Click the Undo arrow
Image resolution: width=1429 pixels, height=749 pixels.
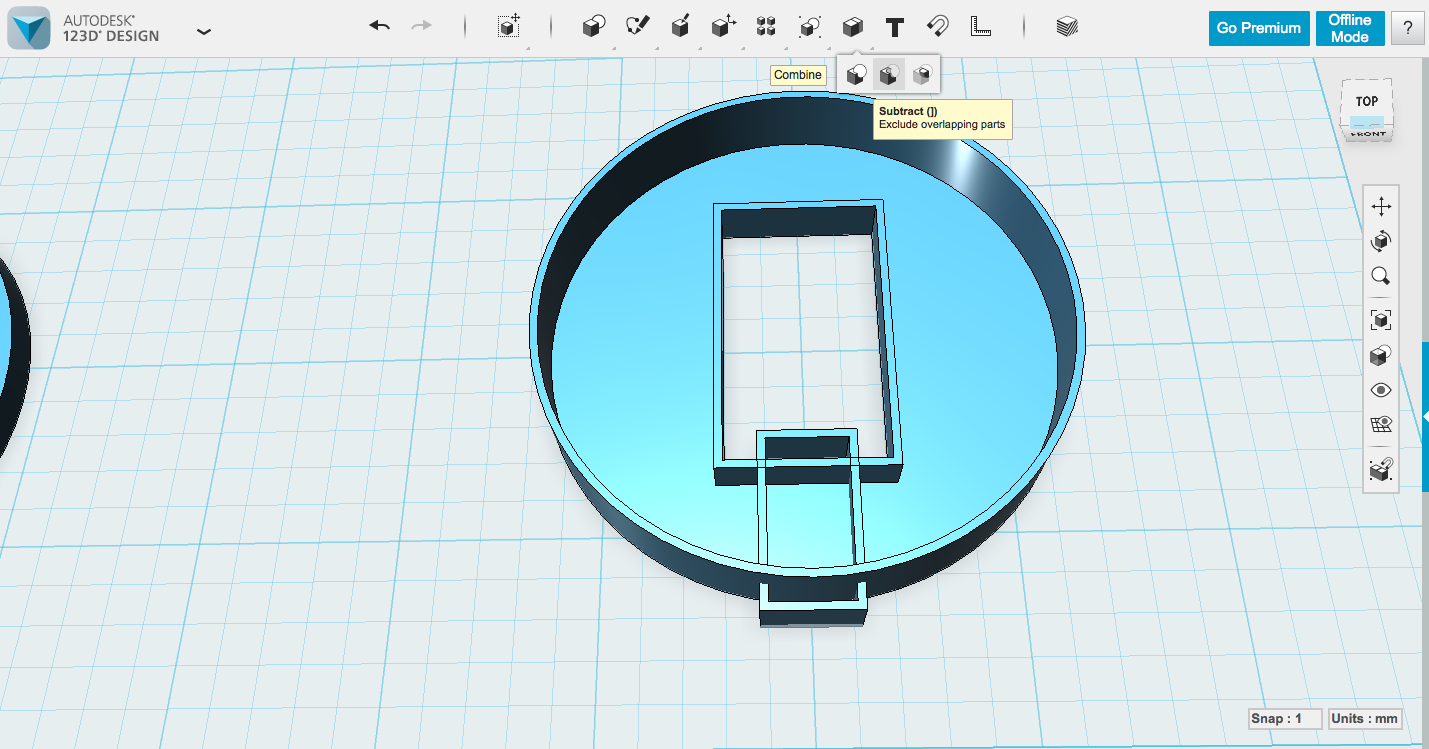click(x=379, y=26)
